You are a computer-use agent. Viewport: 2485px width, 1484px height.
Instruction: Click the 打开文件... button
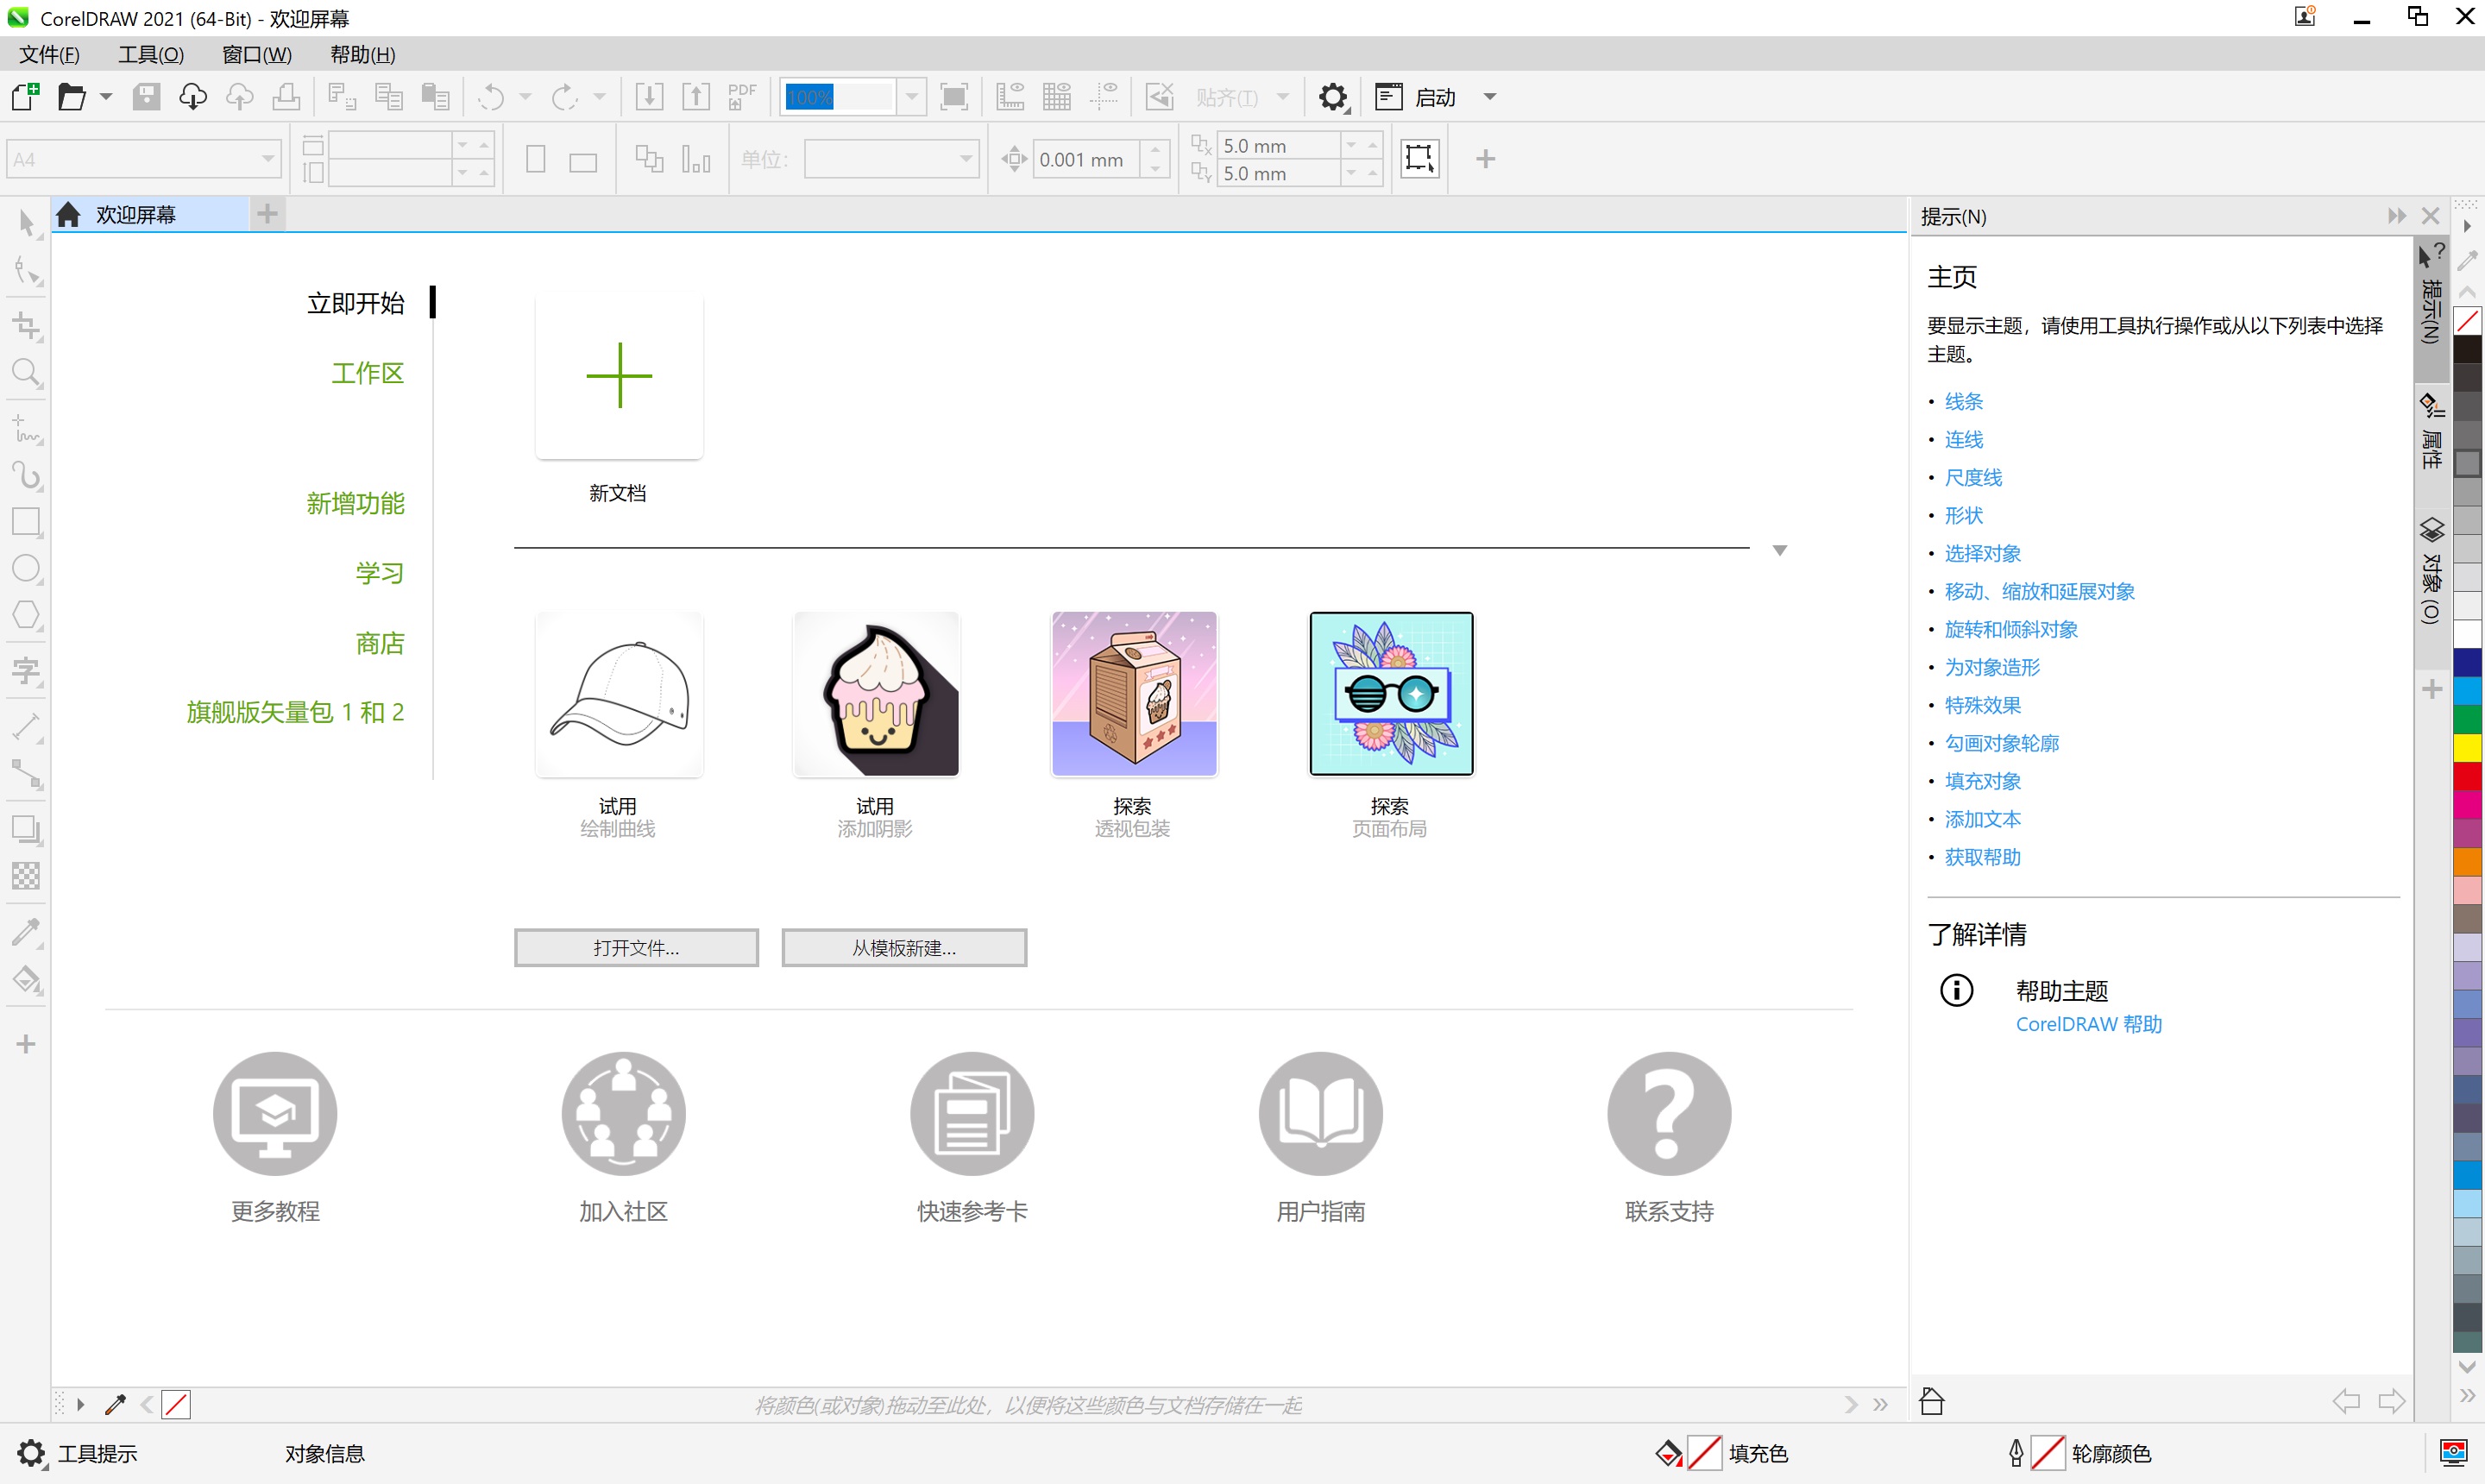point(636,948)
